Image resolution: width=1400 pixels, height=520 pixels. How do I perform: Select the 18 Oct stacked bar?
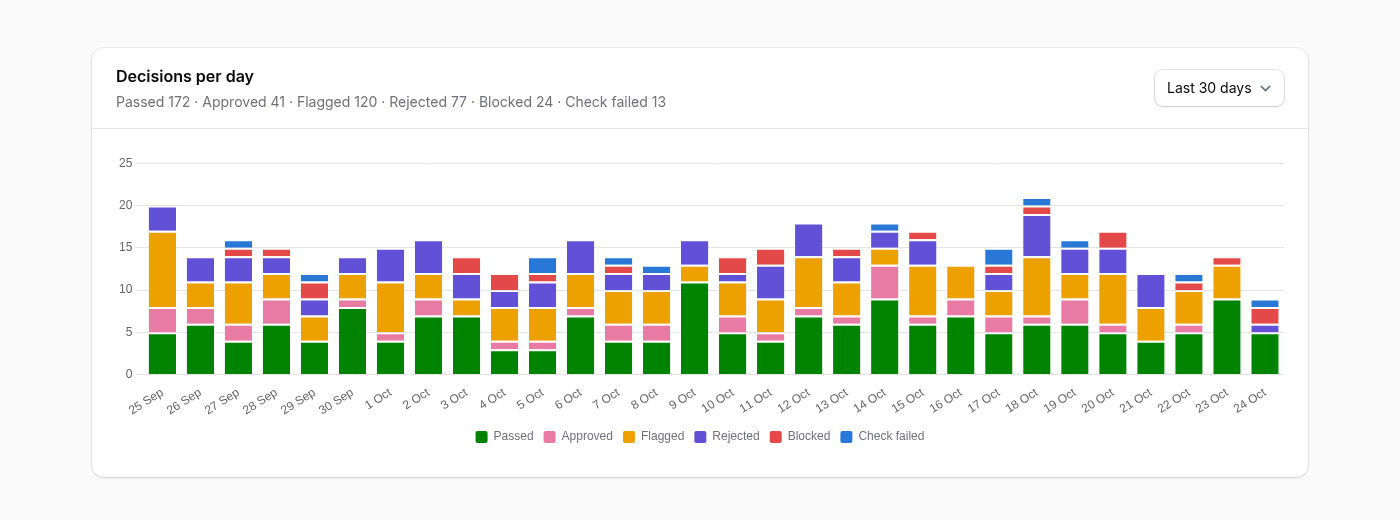(1037, 287)
